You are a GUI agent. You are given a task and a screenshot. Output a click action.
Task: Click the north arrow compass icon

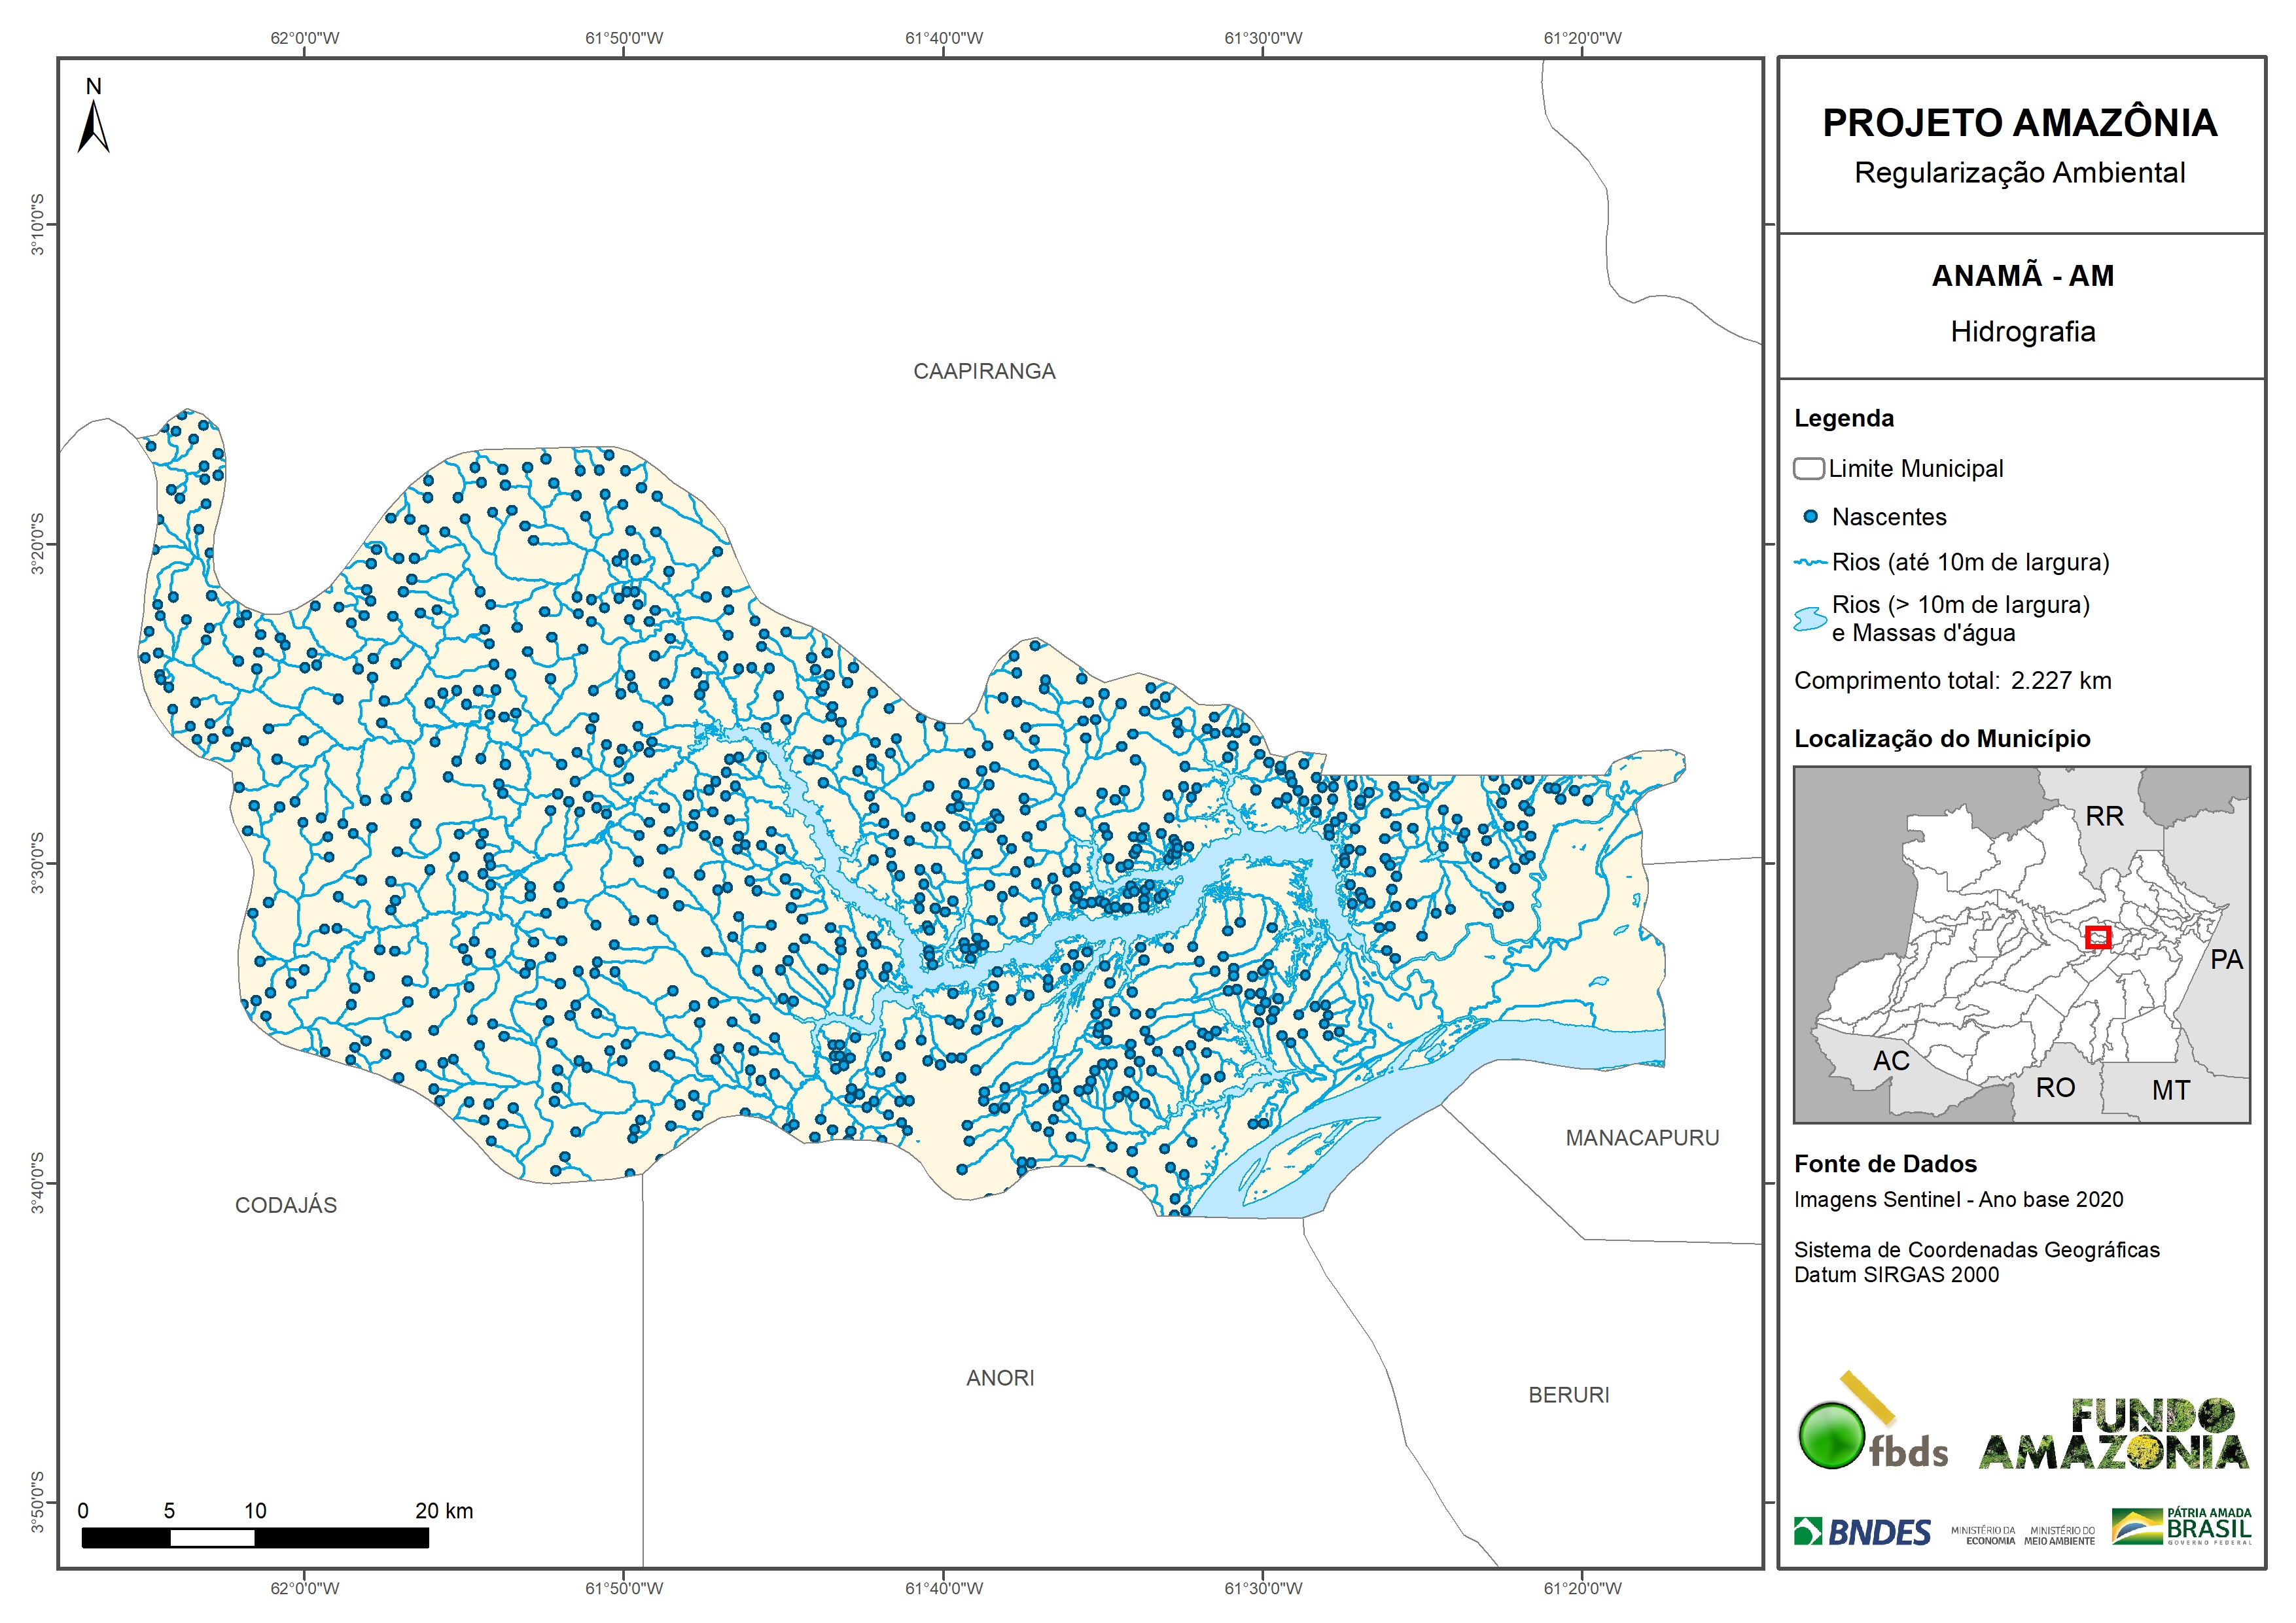[93, 126]
